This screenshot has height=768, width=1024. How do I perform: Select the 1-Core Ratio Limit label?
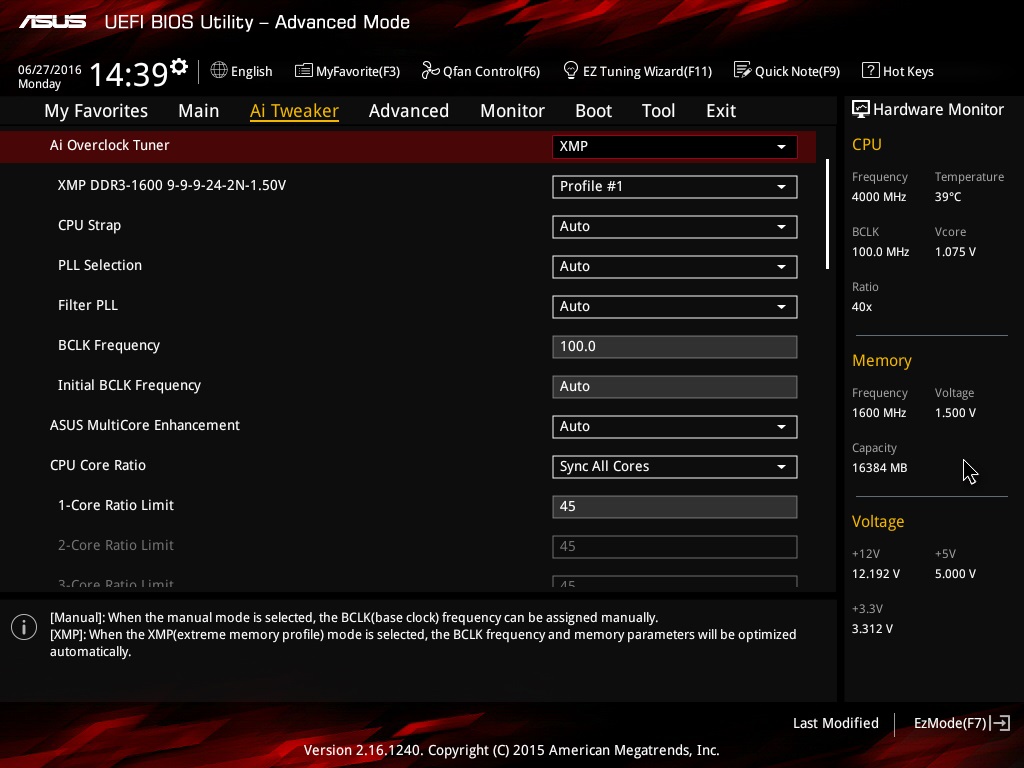click(x=116, y=505)
